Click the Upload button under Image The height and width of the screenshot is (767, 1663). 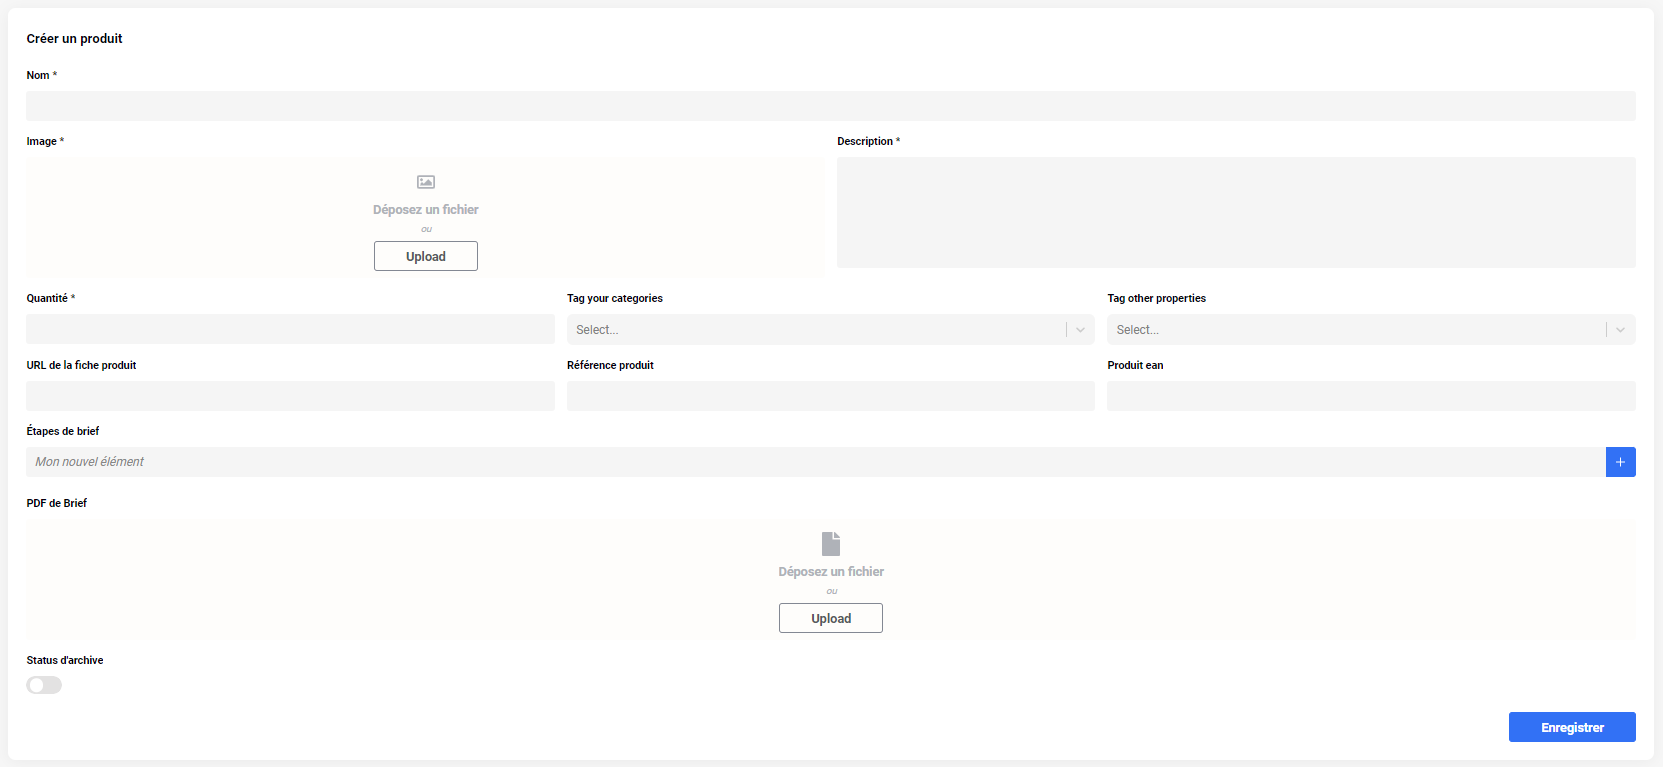tap(426, 256)
